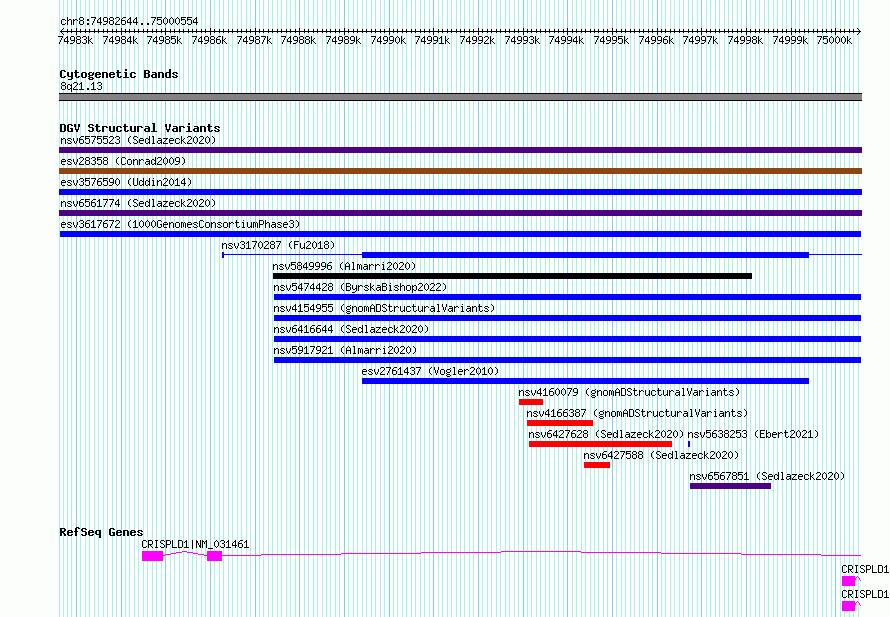
Task: Open nsv5474428 (ByrskaBishop2022) label
Action: 360,287
